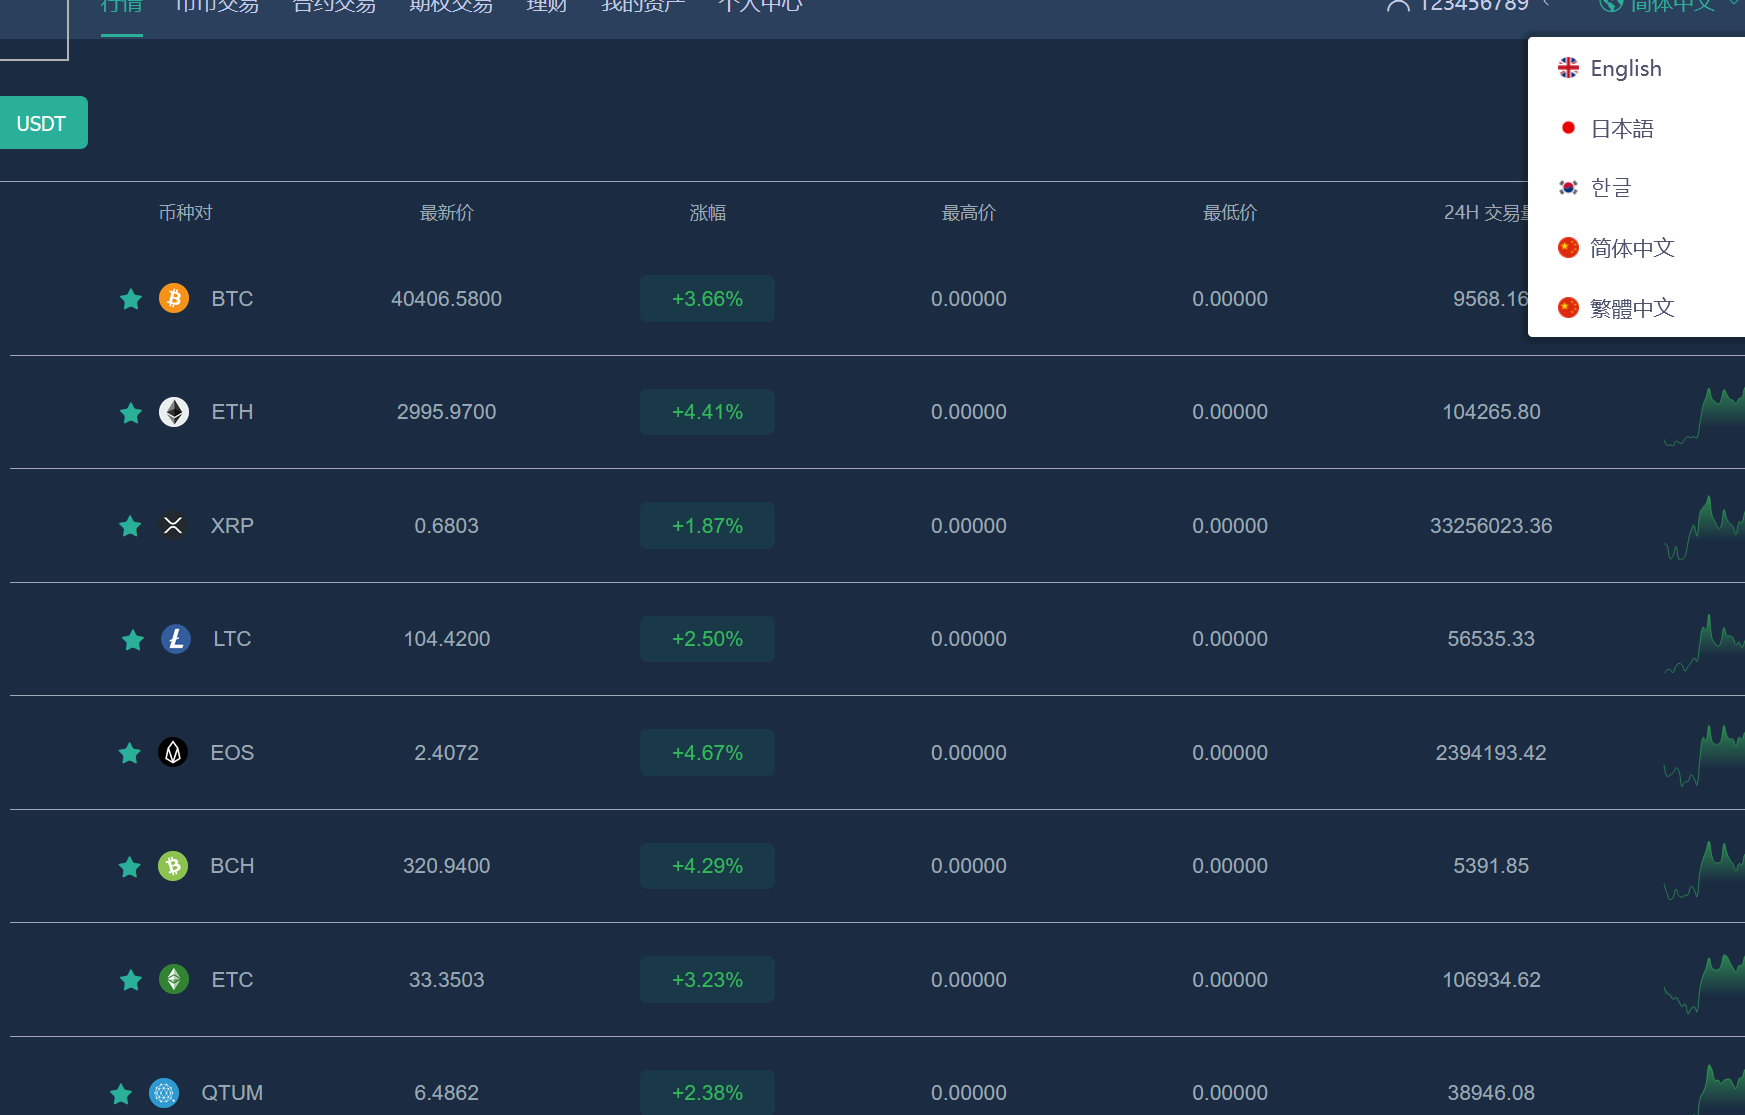
Task: Click QTUM symbol label
Action: pyautogui.click(x=232, y=1093)
